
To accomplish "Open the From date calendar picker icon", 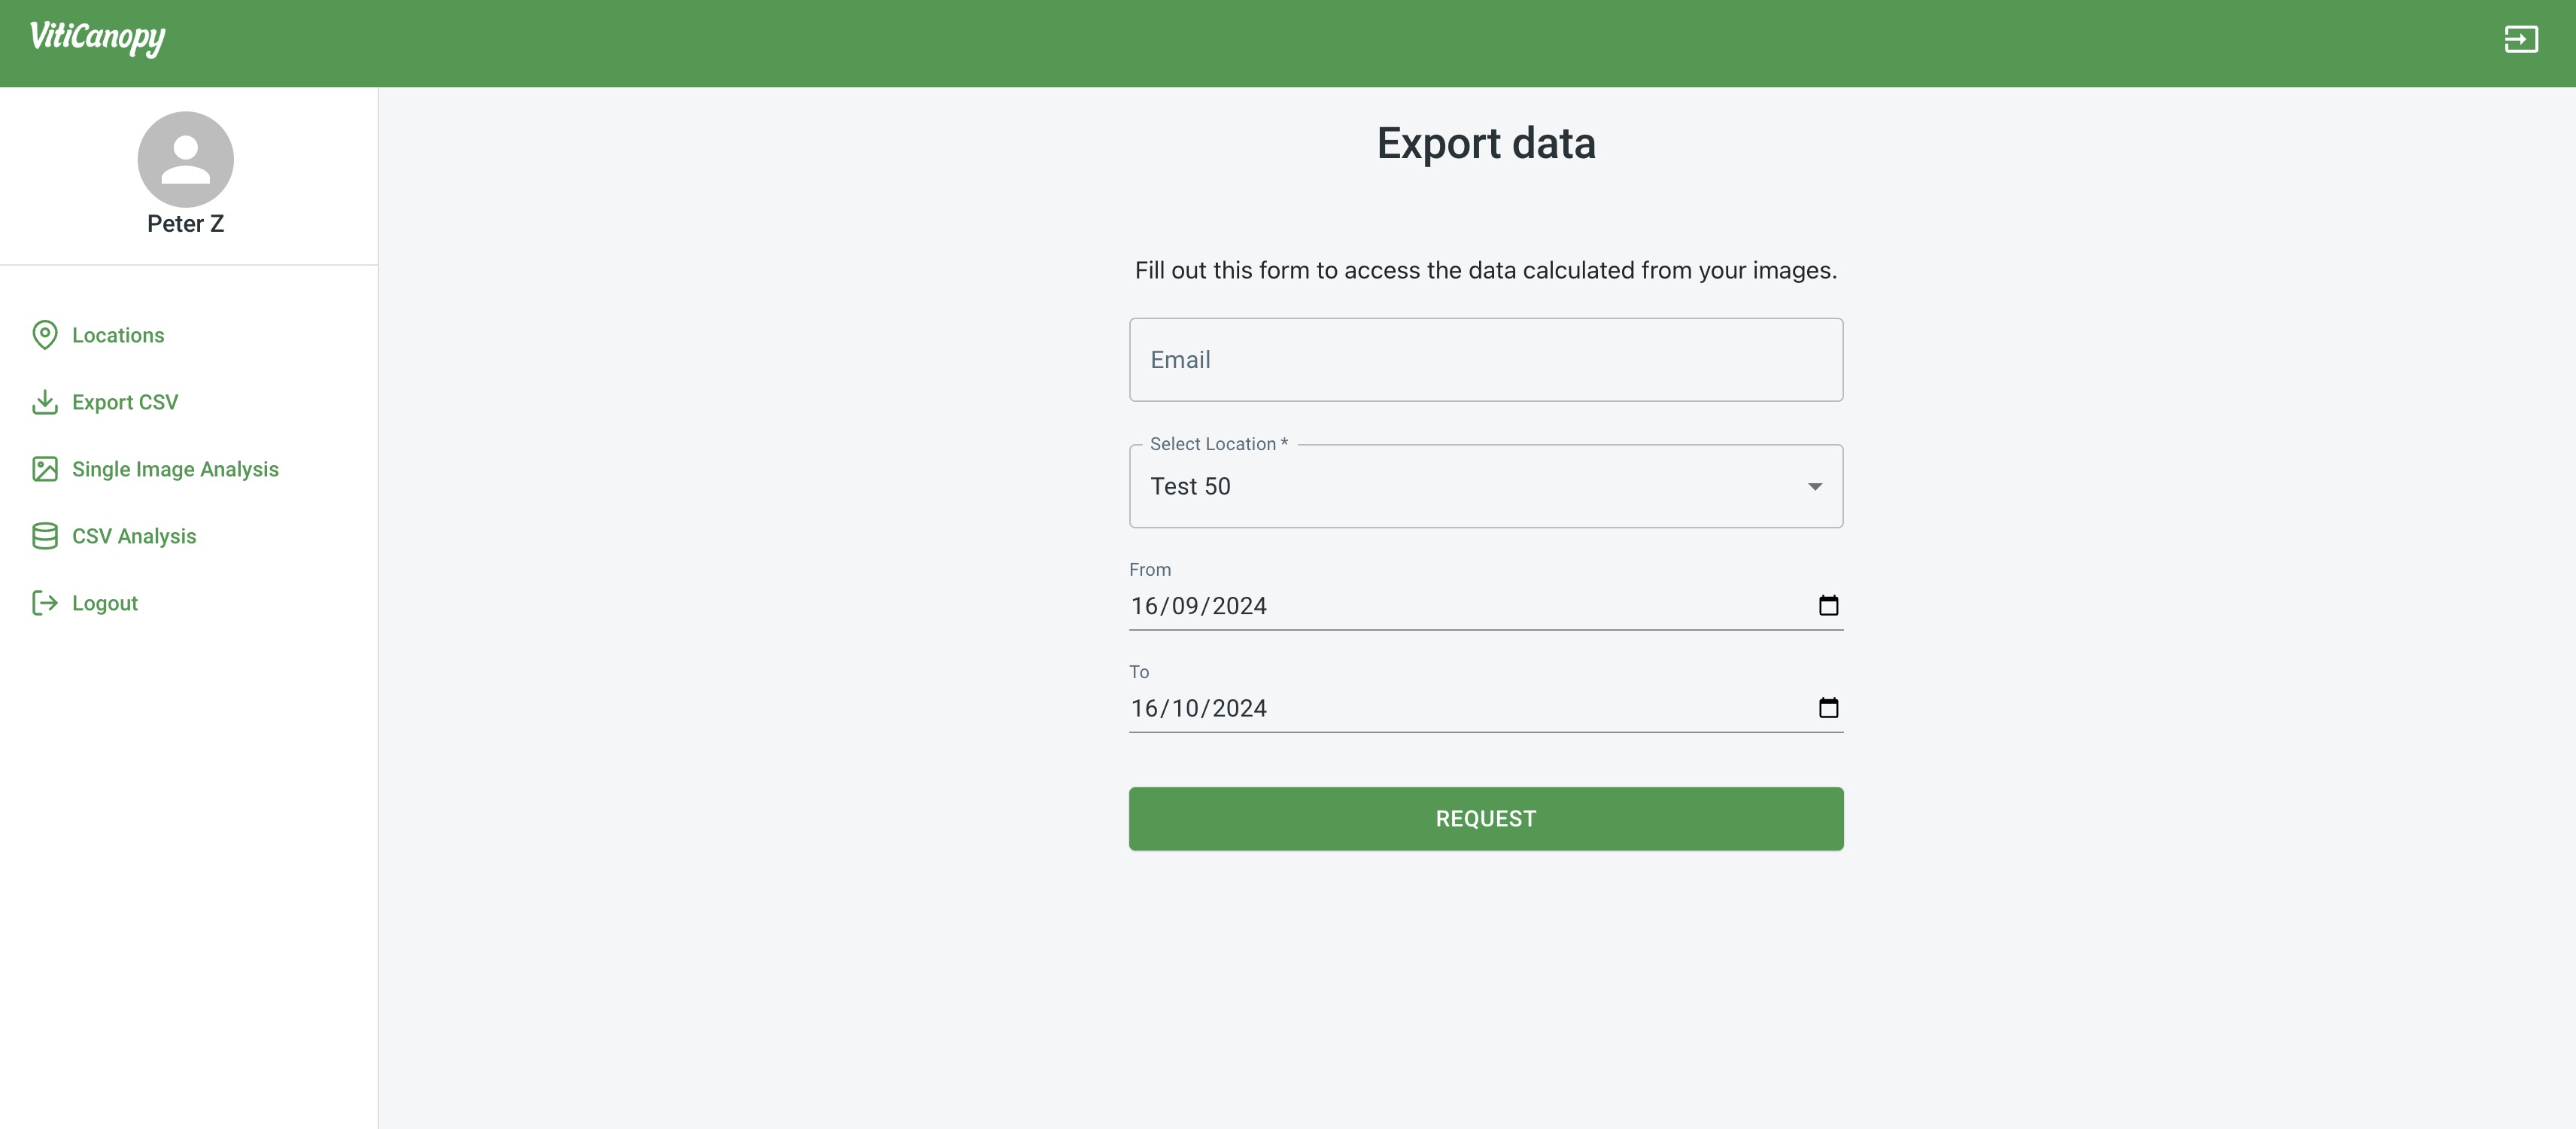I will point(1828,605).
